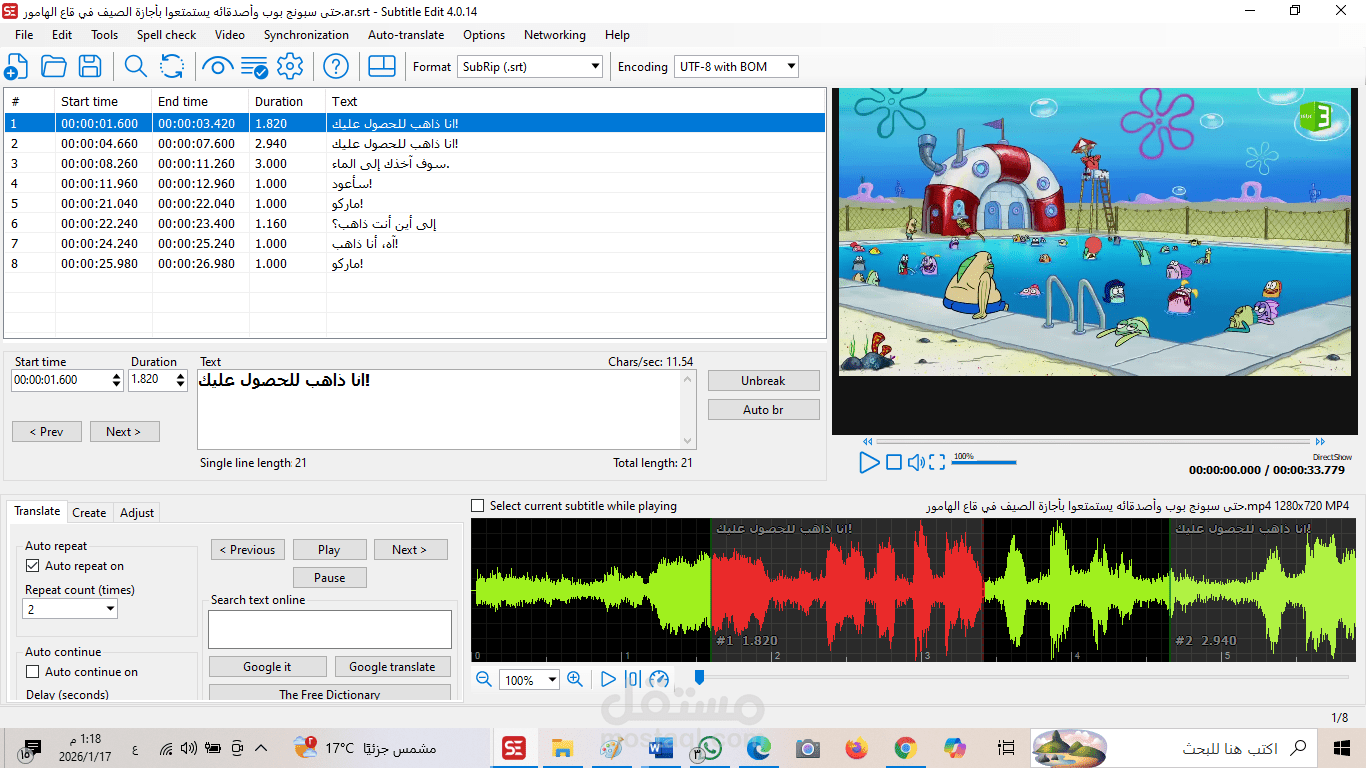
Task: Open Settings with the gear toolbar icon
Action: click(290, 67)
